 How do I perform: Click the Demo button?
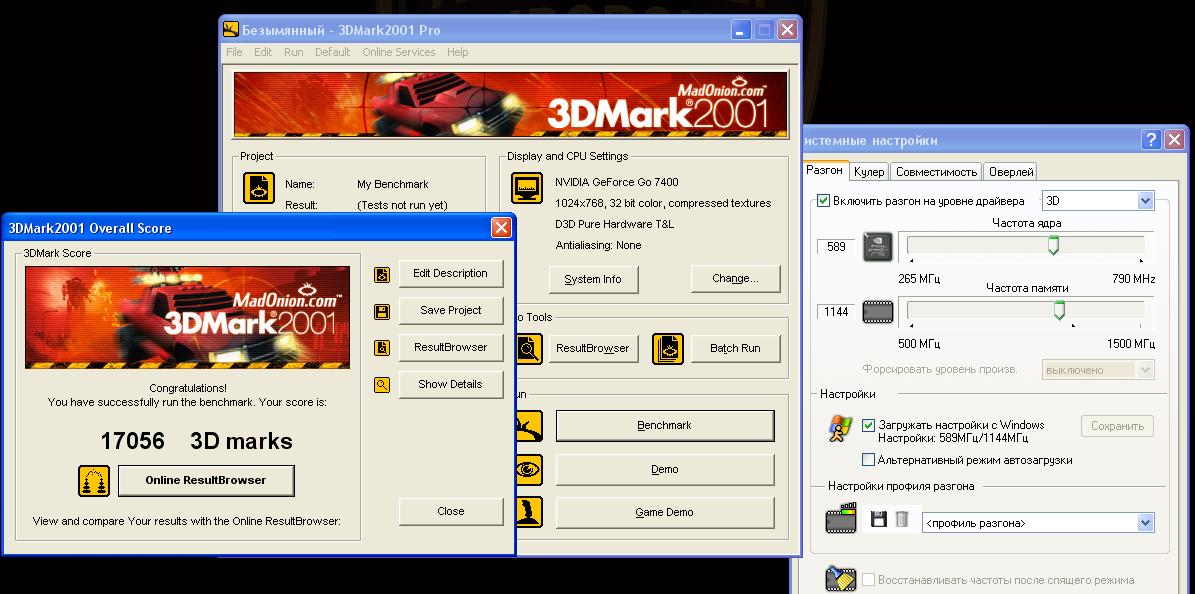pos(665,470)
